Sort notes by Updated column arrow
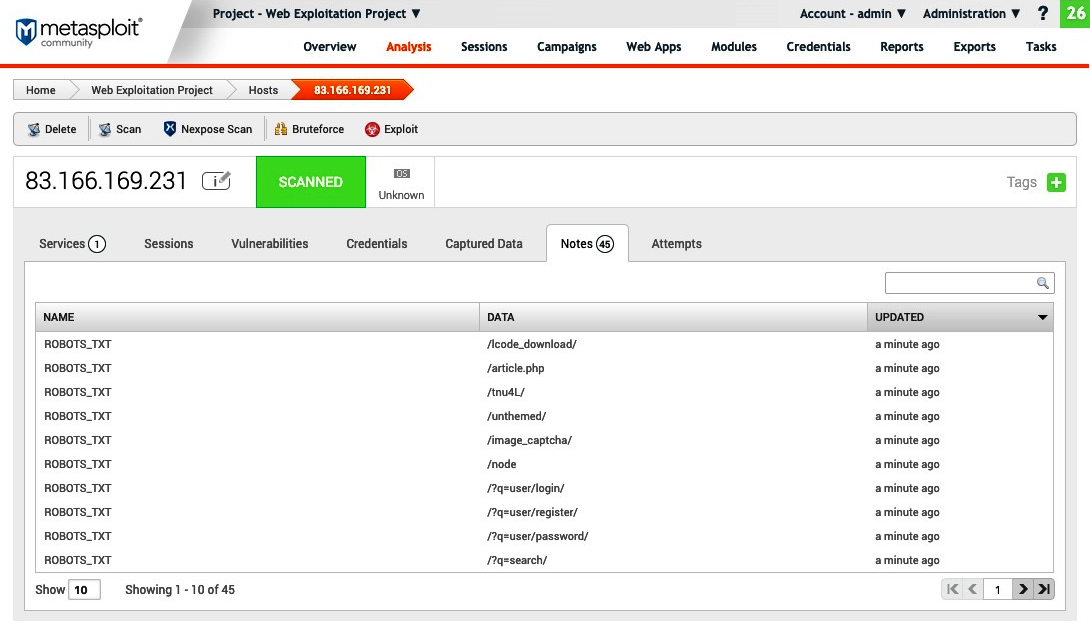 point(1043,318)
